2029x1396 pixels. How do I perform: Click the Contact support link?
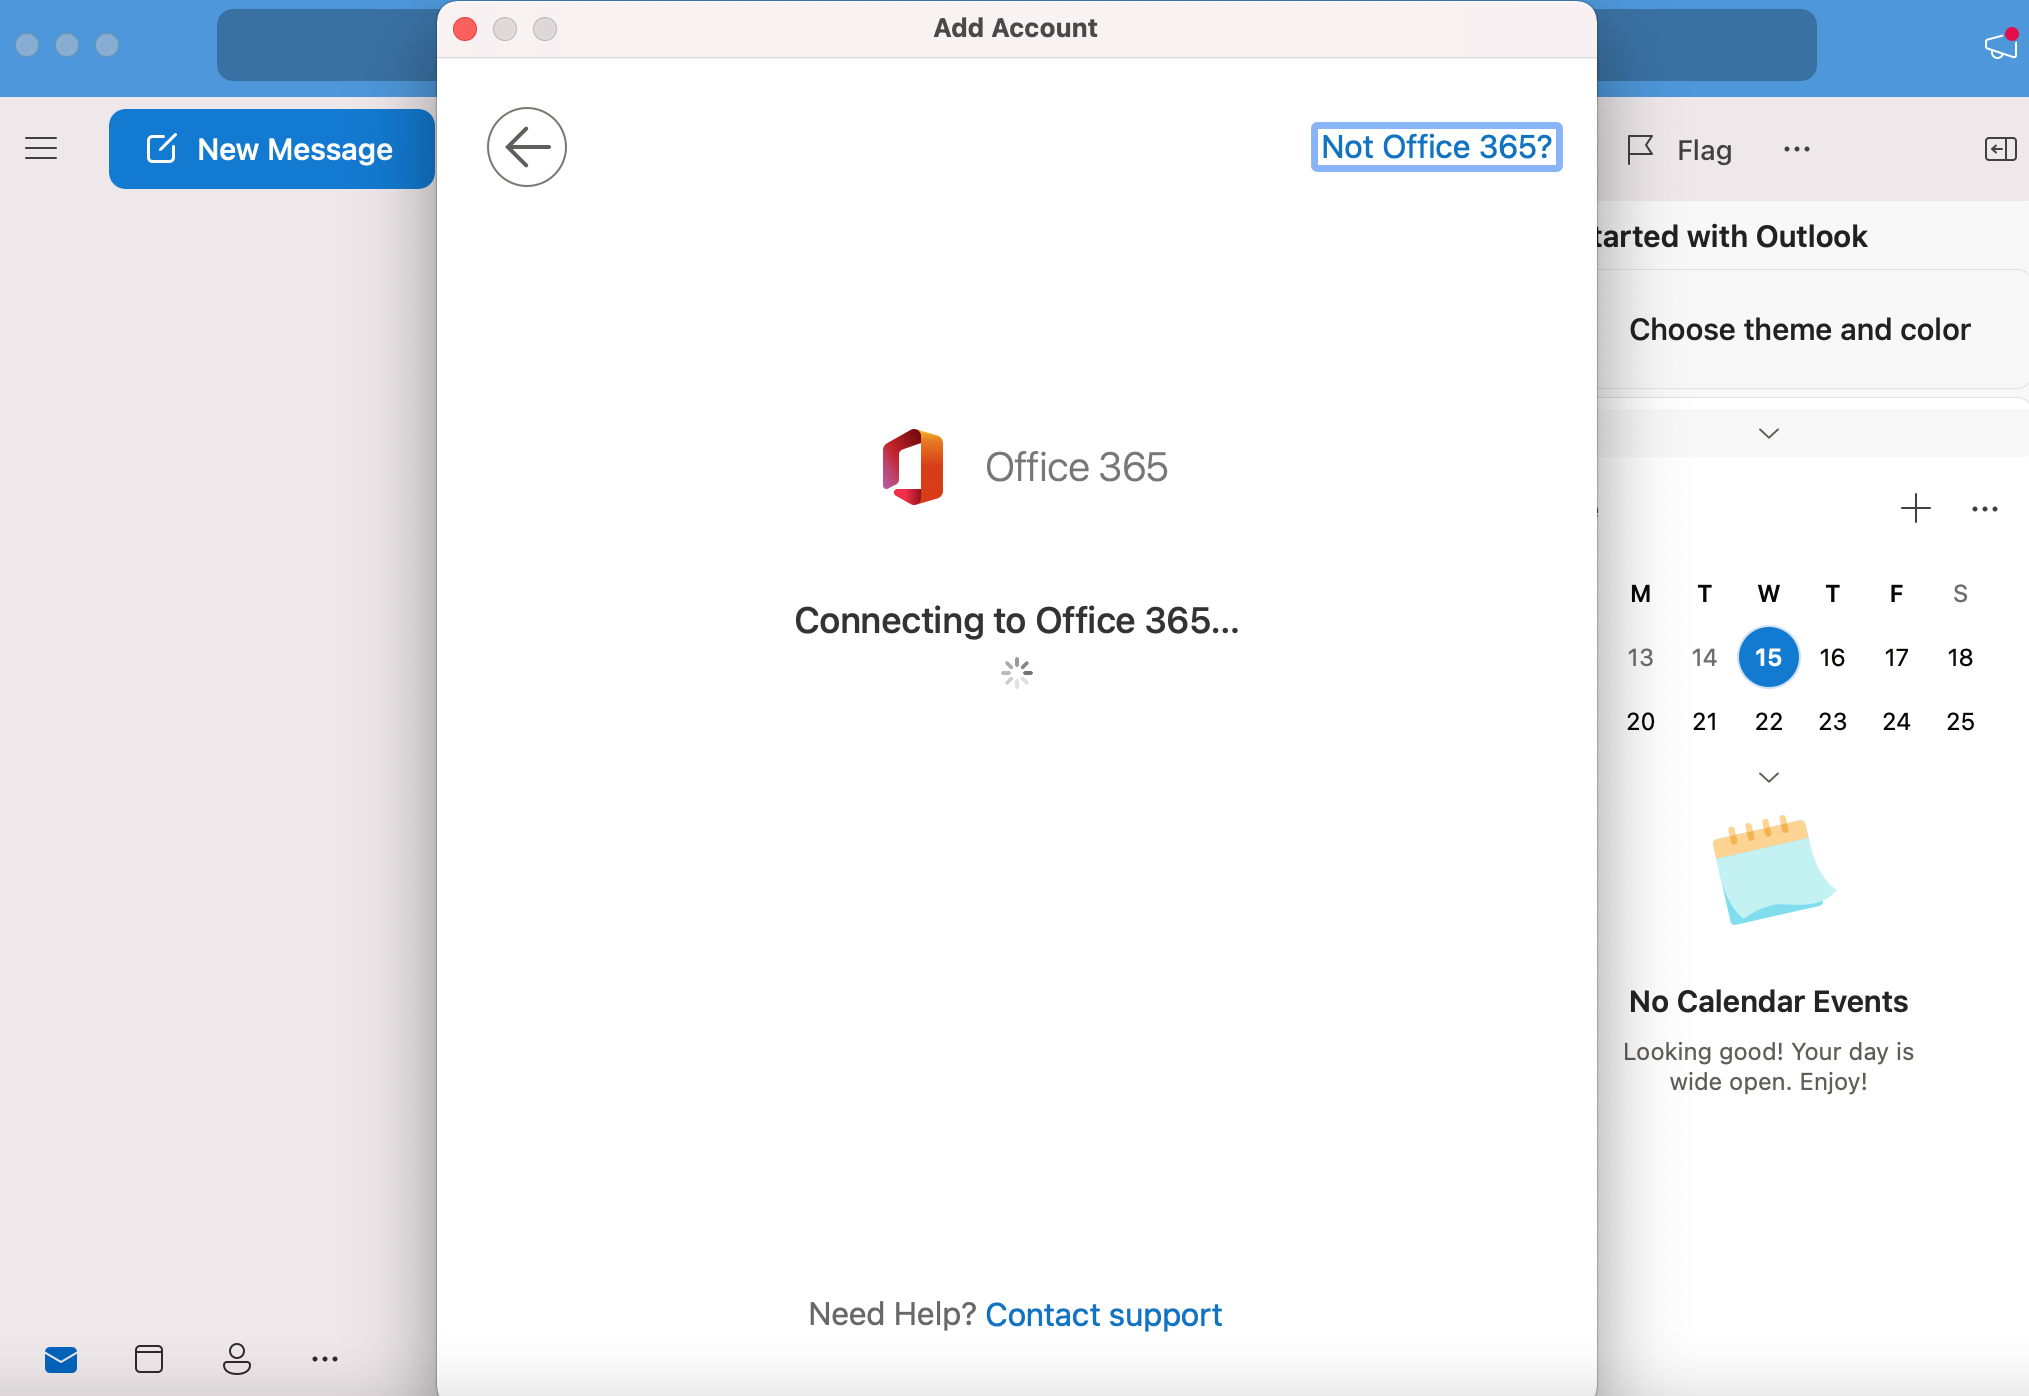point(1103,1314)
